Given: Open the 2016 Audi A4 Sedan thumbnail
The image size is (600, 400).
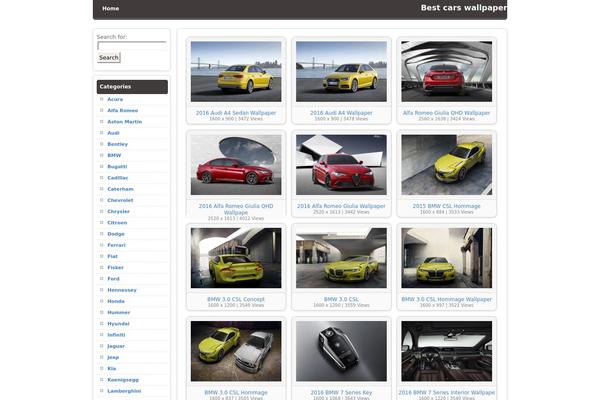Looking at the screenshot, I should pos(236,72).
